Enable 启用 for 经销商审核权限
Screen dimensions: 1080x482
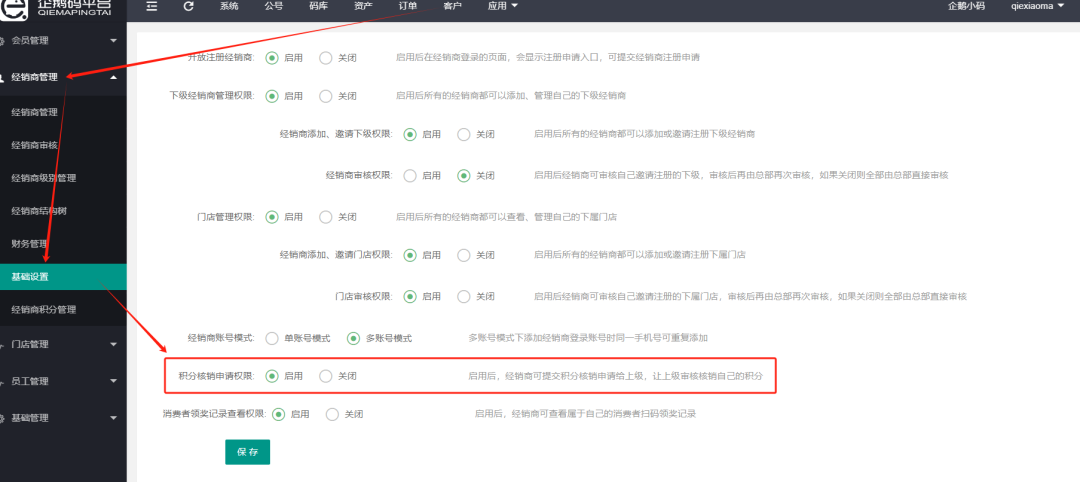point(410,175)
